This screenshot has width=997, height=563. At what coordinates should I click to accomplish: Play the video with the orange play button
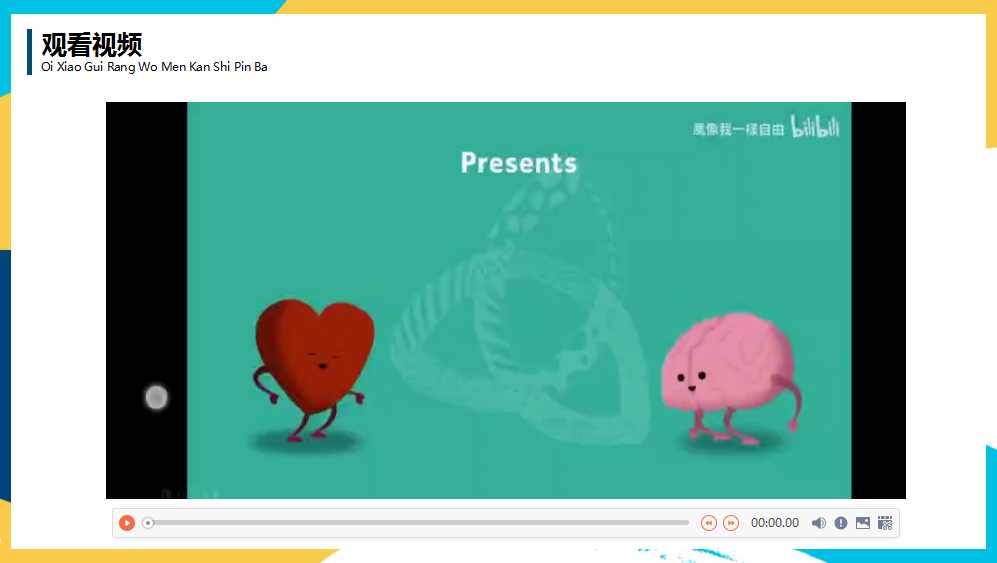coord(127,523)
